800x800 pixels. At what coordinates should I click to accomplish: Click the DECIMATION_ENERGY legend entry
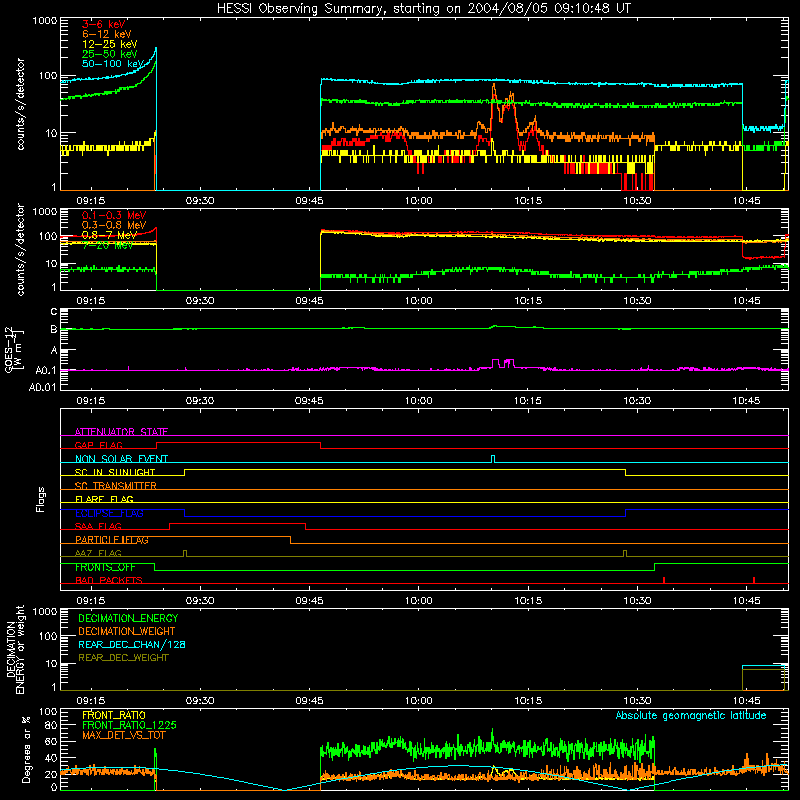128,618
